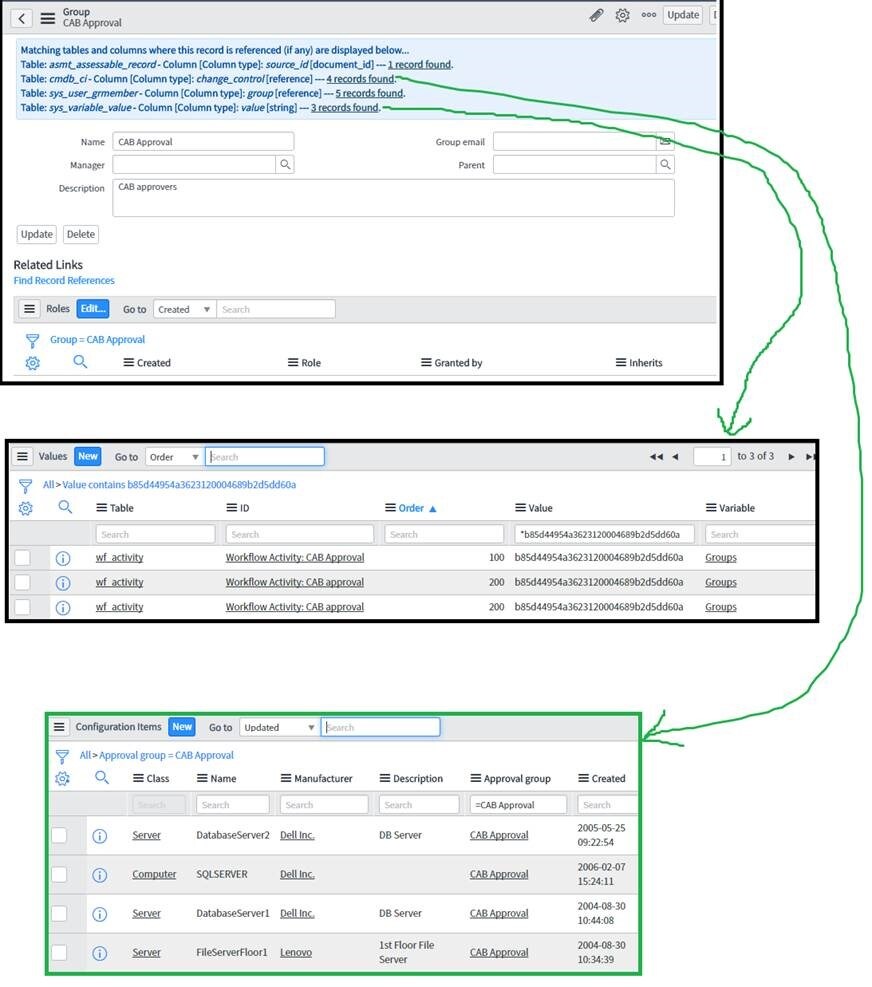Image resolution: width=872 pixels, height=987 pixels.
Task: Tick checkbox for DatabaseServer2 row
Action: [x=59, y=835]
